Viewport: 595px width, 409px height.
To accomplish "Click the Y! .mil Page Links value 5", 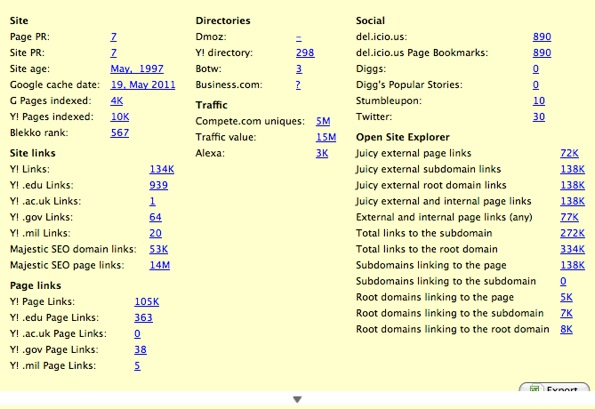I will (x=137, y=365).
